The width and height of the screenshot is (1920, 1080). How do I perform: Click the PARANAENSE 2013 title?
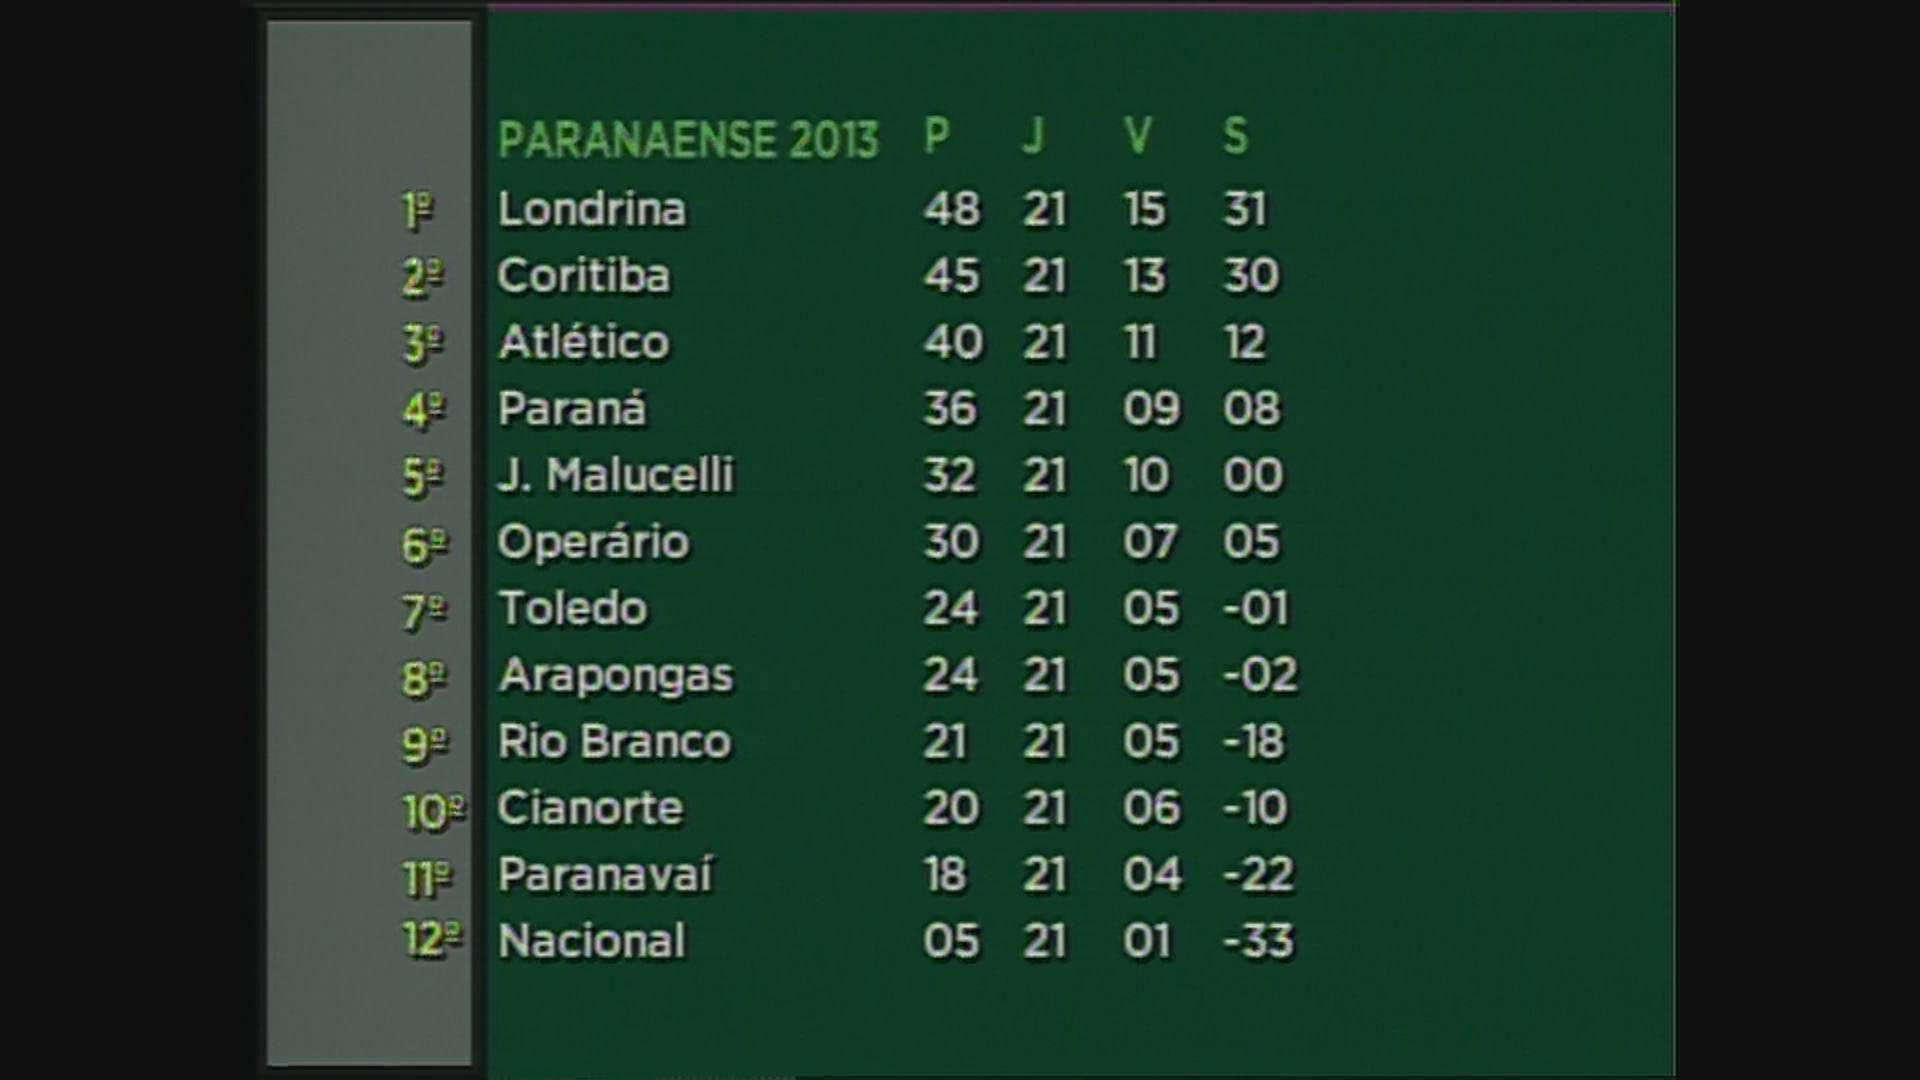688,139
